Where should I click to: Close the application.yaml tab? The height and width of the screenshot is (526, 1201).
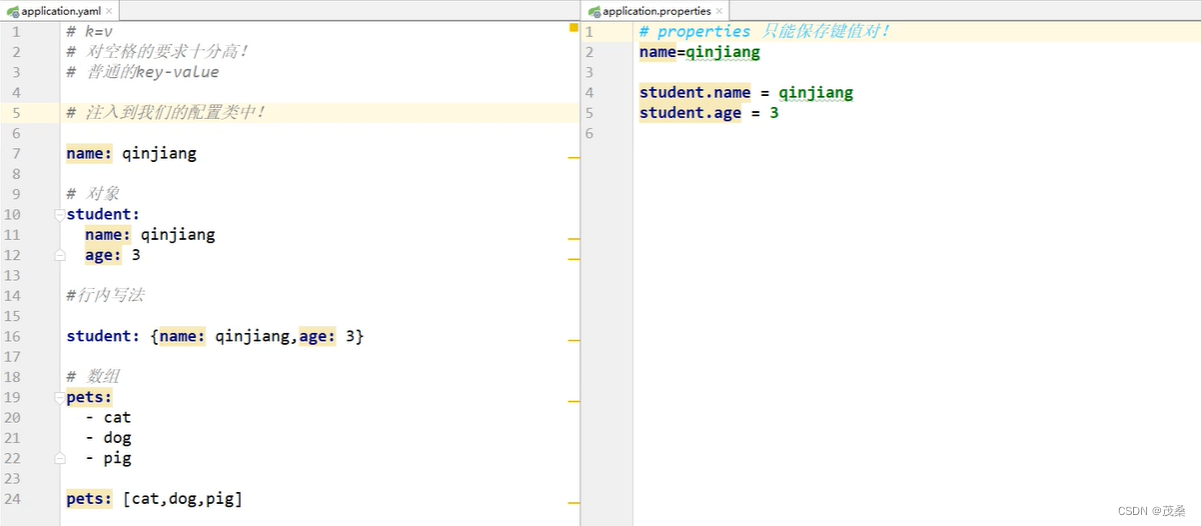[109, 12]
